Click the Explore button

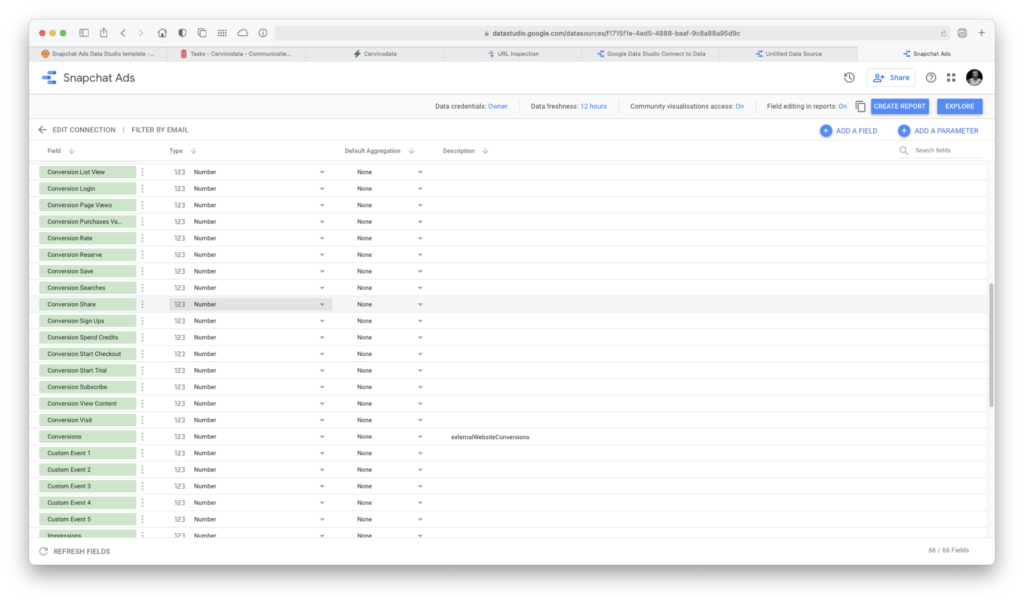(959, 106)
